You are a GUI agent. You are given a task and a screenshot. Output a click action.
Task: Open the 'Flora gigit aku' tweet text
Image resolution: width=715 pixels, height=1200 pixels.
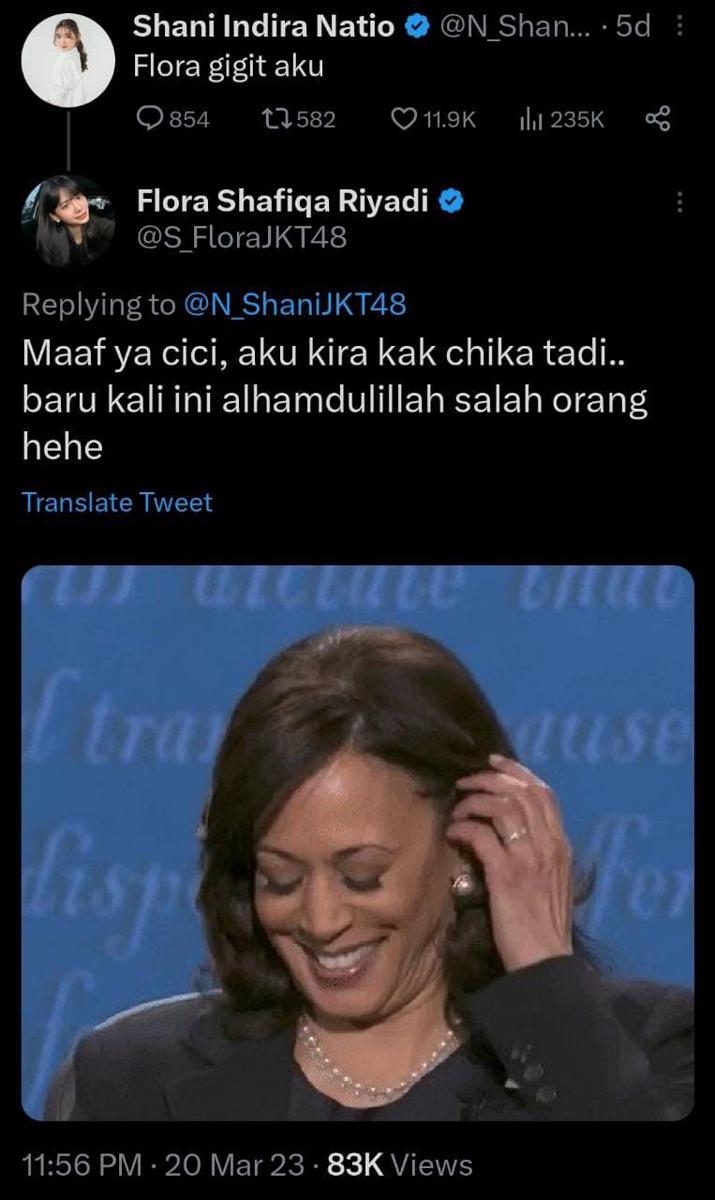tap(229, 67)
